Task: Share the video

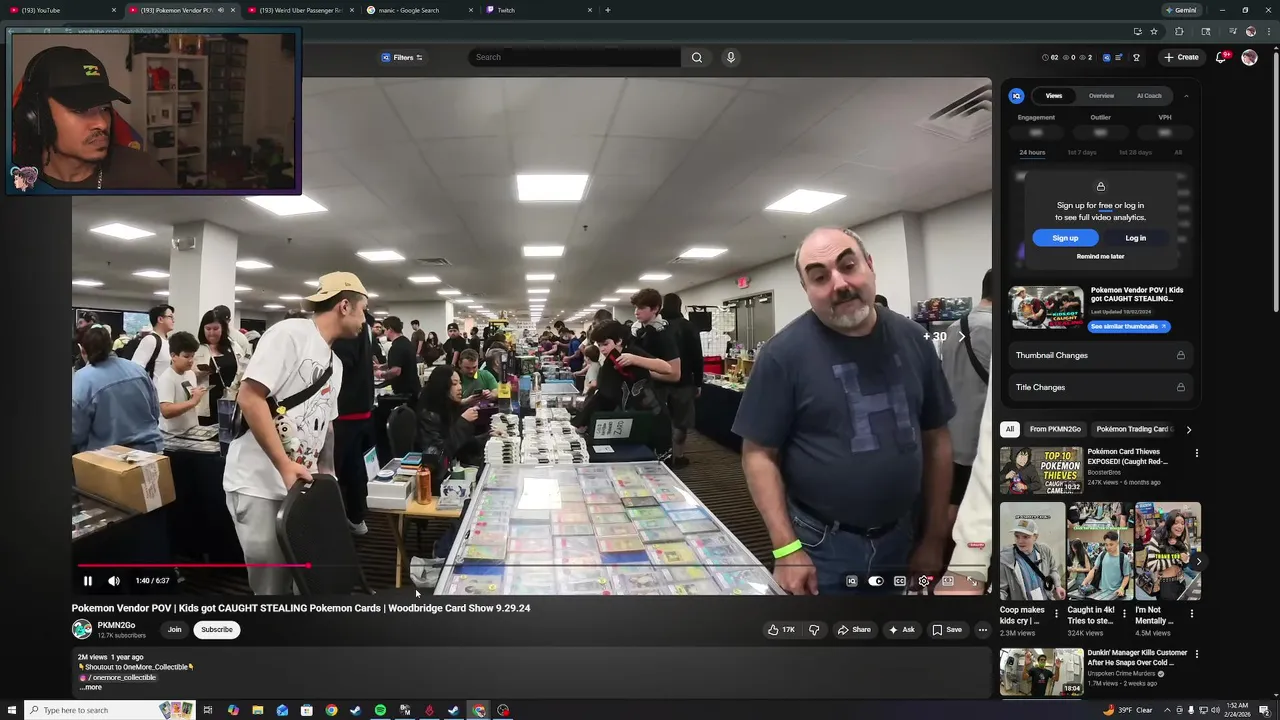Action: coord(854,630)
